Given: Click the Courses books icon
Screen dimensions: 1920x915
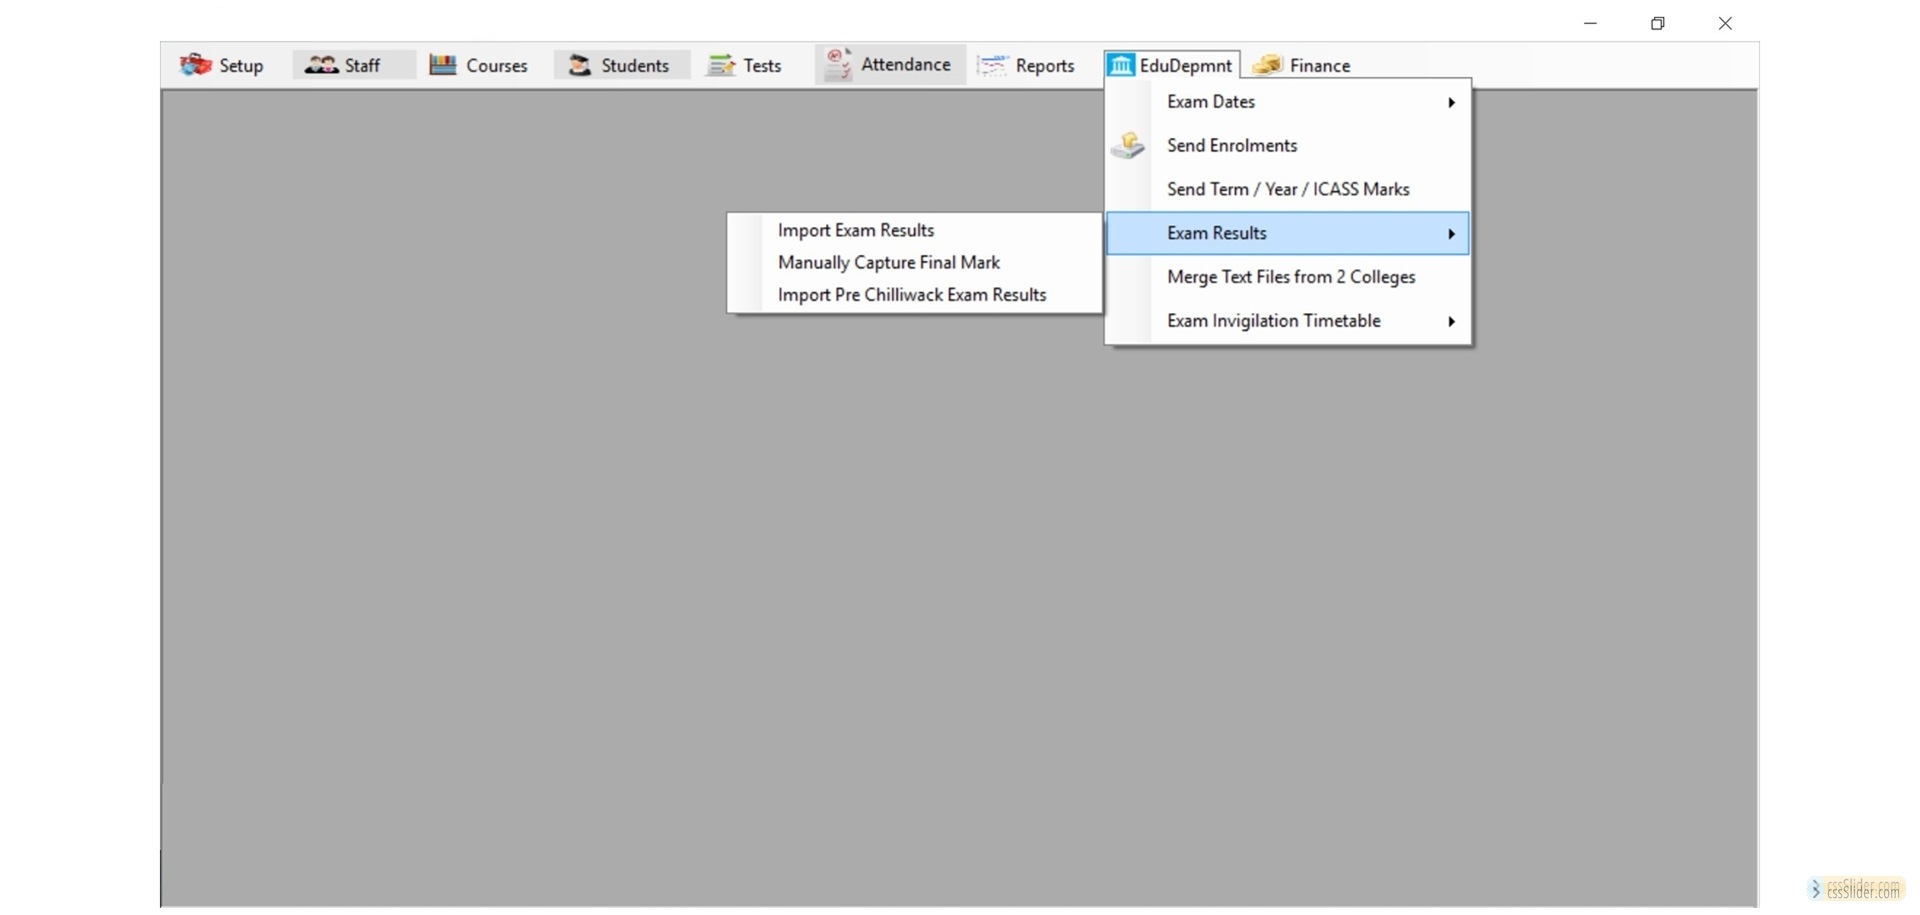Looking at the screenshot, I should click(x=443, y=65).
